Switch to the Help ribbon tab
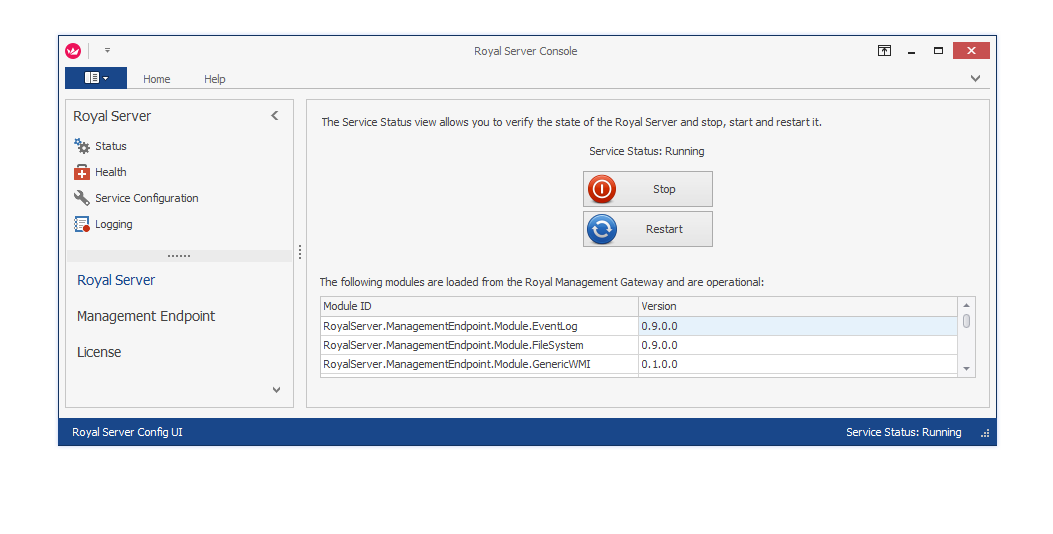Image resolution: width=1053 pixels, height=534 pixels. [x=215, y=79]
